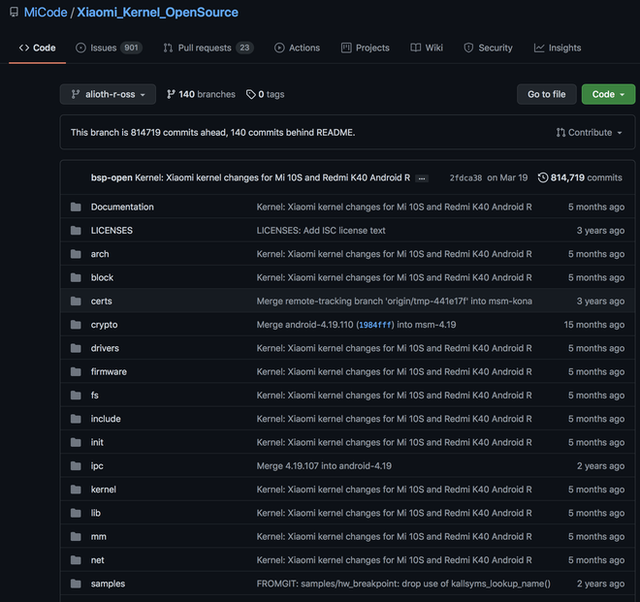Open the LICENSES folder name link

click(x=112, y=231)
